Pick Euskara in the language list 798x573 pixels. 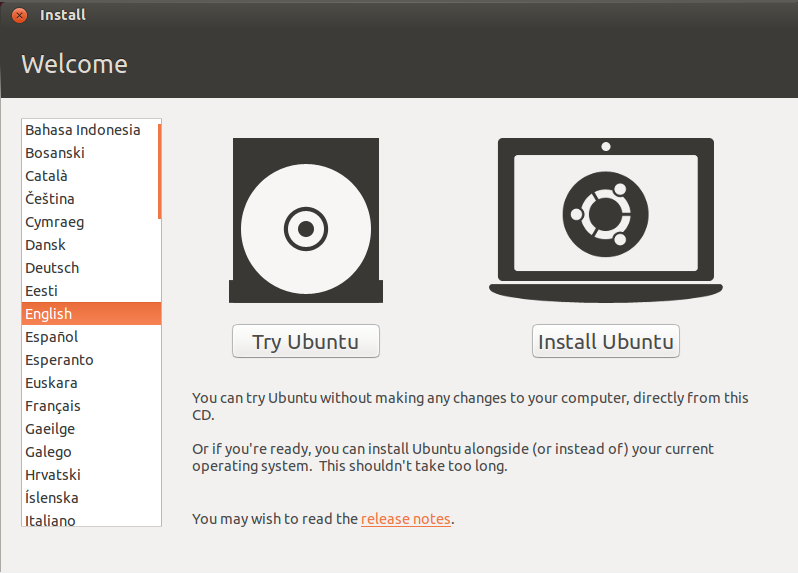(91, 383)
